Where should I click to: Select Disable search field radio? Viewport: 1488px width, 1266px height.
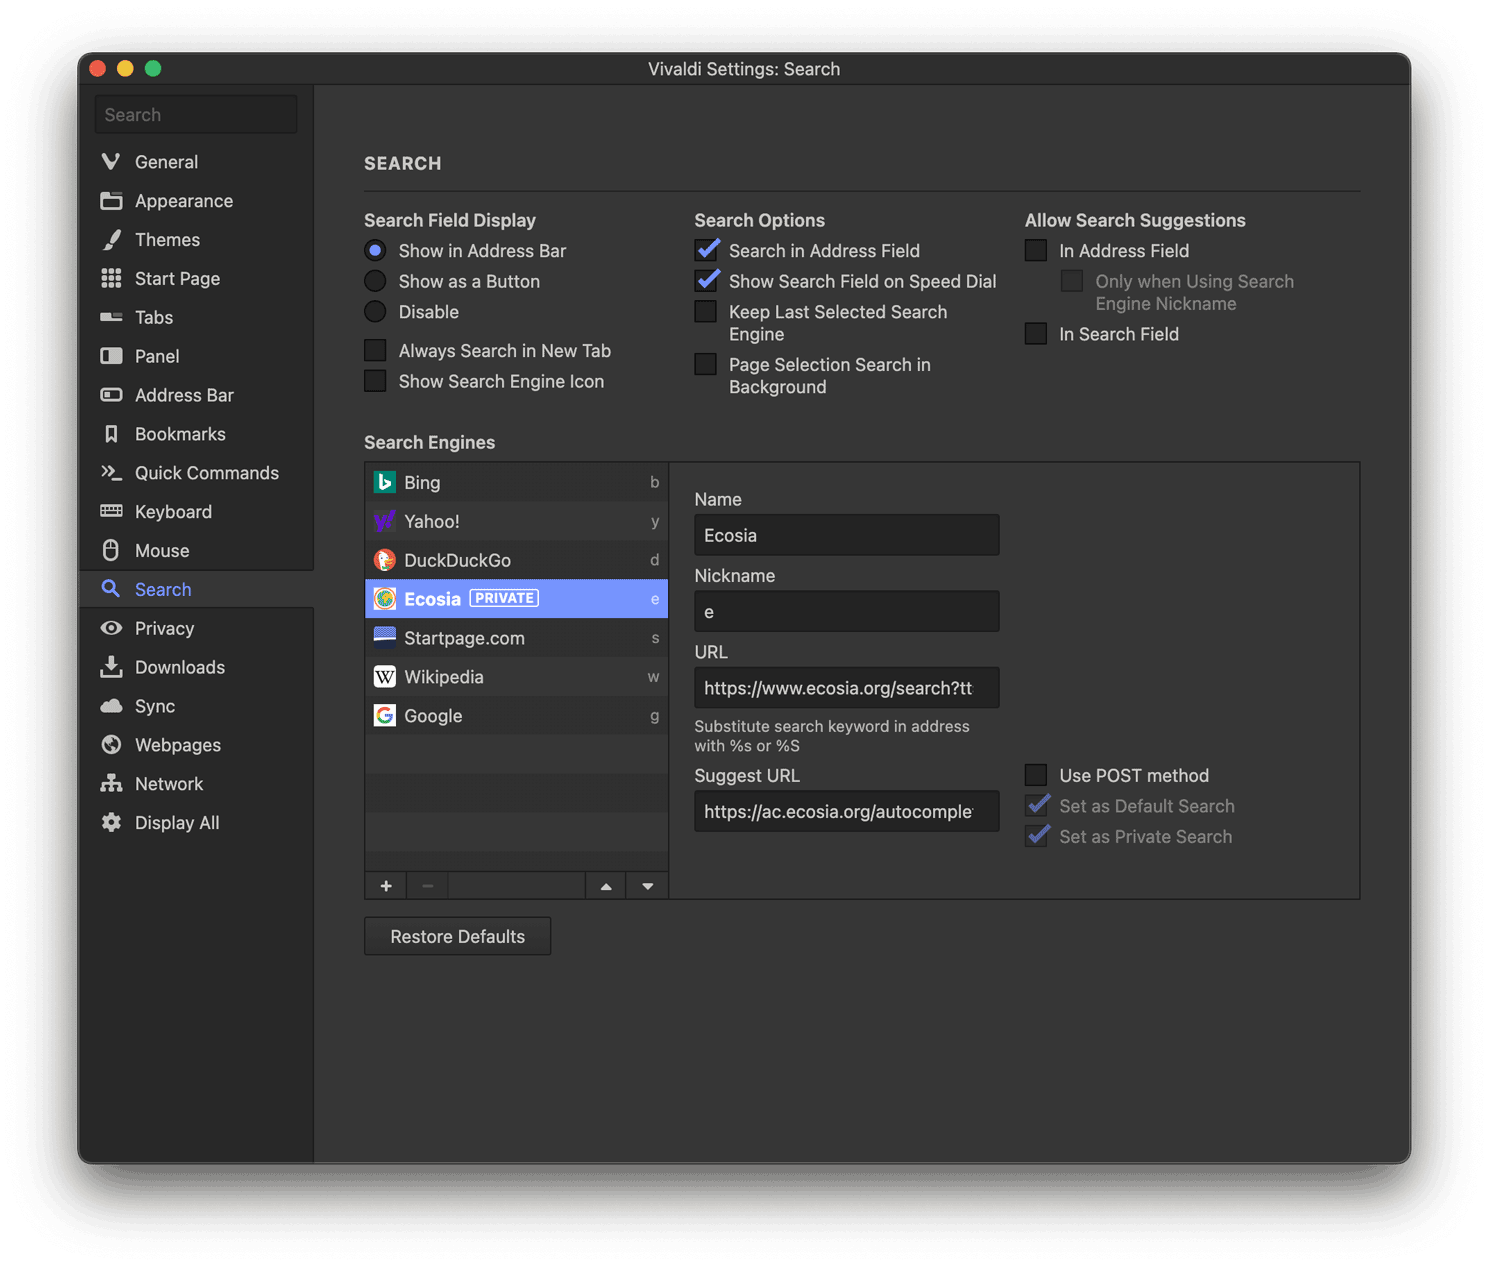375,312
